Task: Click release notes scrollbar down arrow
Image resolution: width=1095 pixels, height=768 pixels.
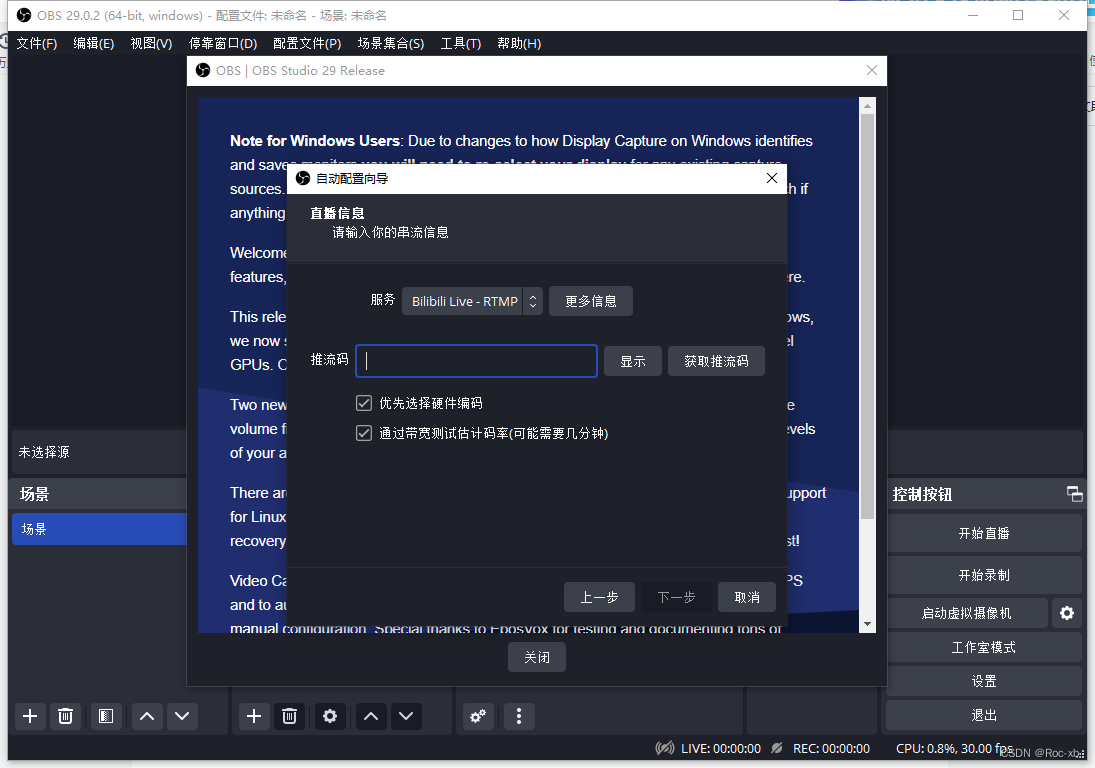Action: point(867,624)
